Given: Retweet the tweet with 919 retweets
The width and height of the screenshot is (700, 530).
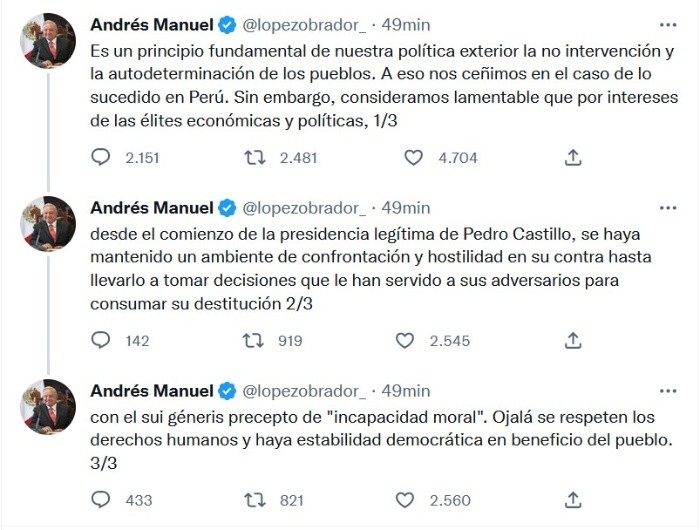Looking at the screenshot, I should point(257,341).
